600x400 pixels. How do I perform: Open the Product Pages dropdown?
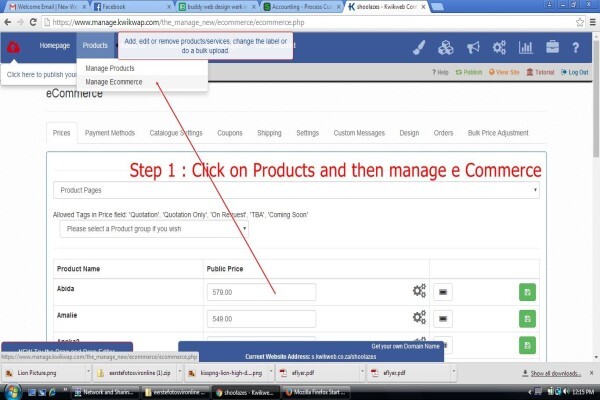[296, 190]
